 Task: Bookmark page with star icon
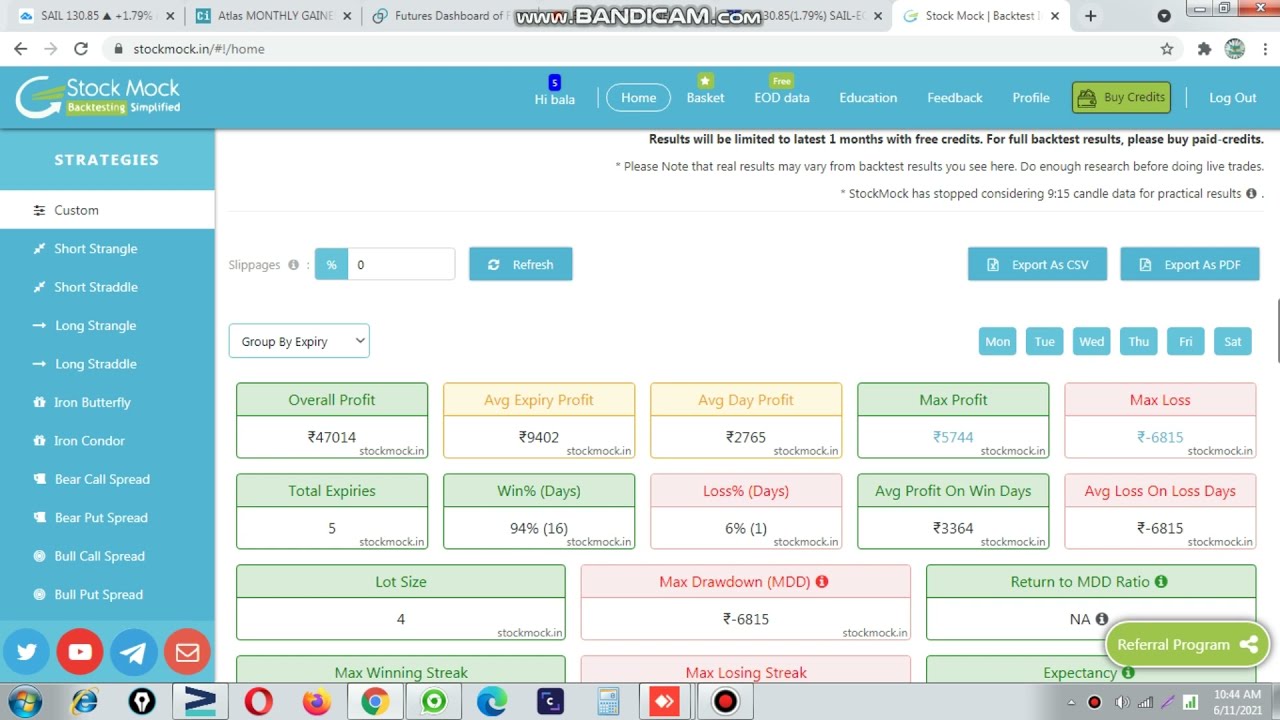point(1167,48)
